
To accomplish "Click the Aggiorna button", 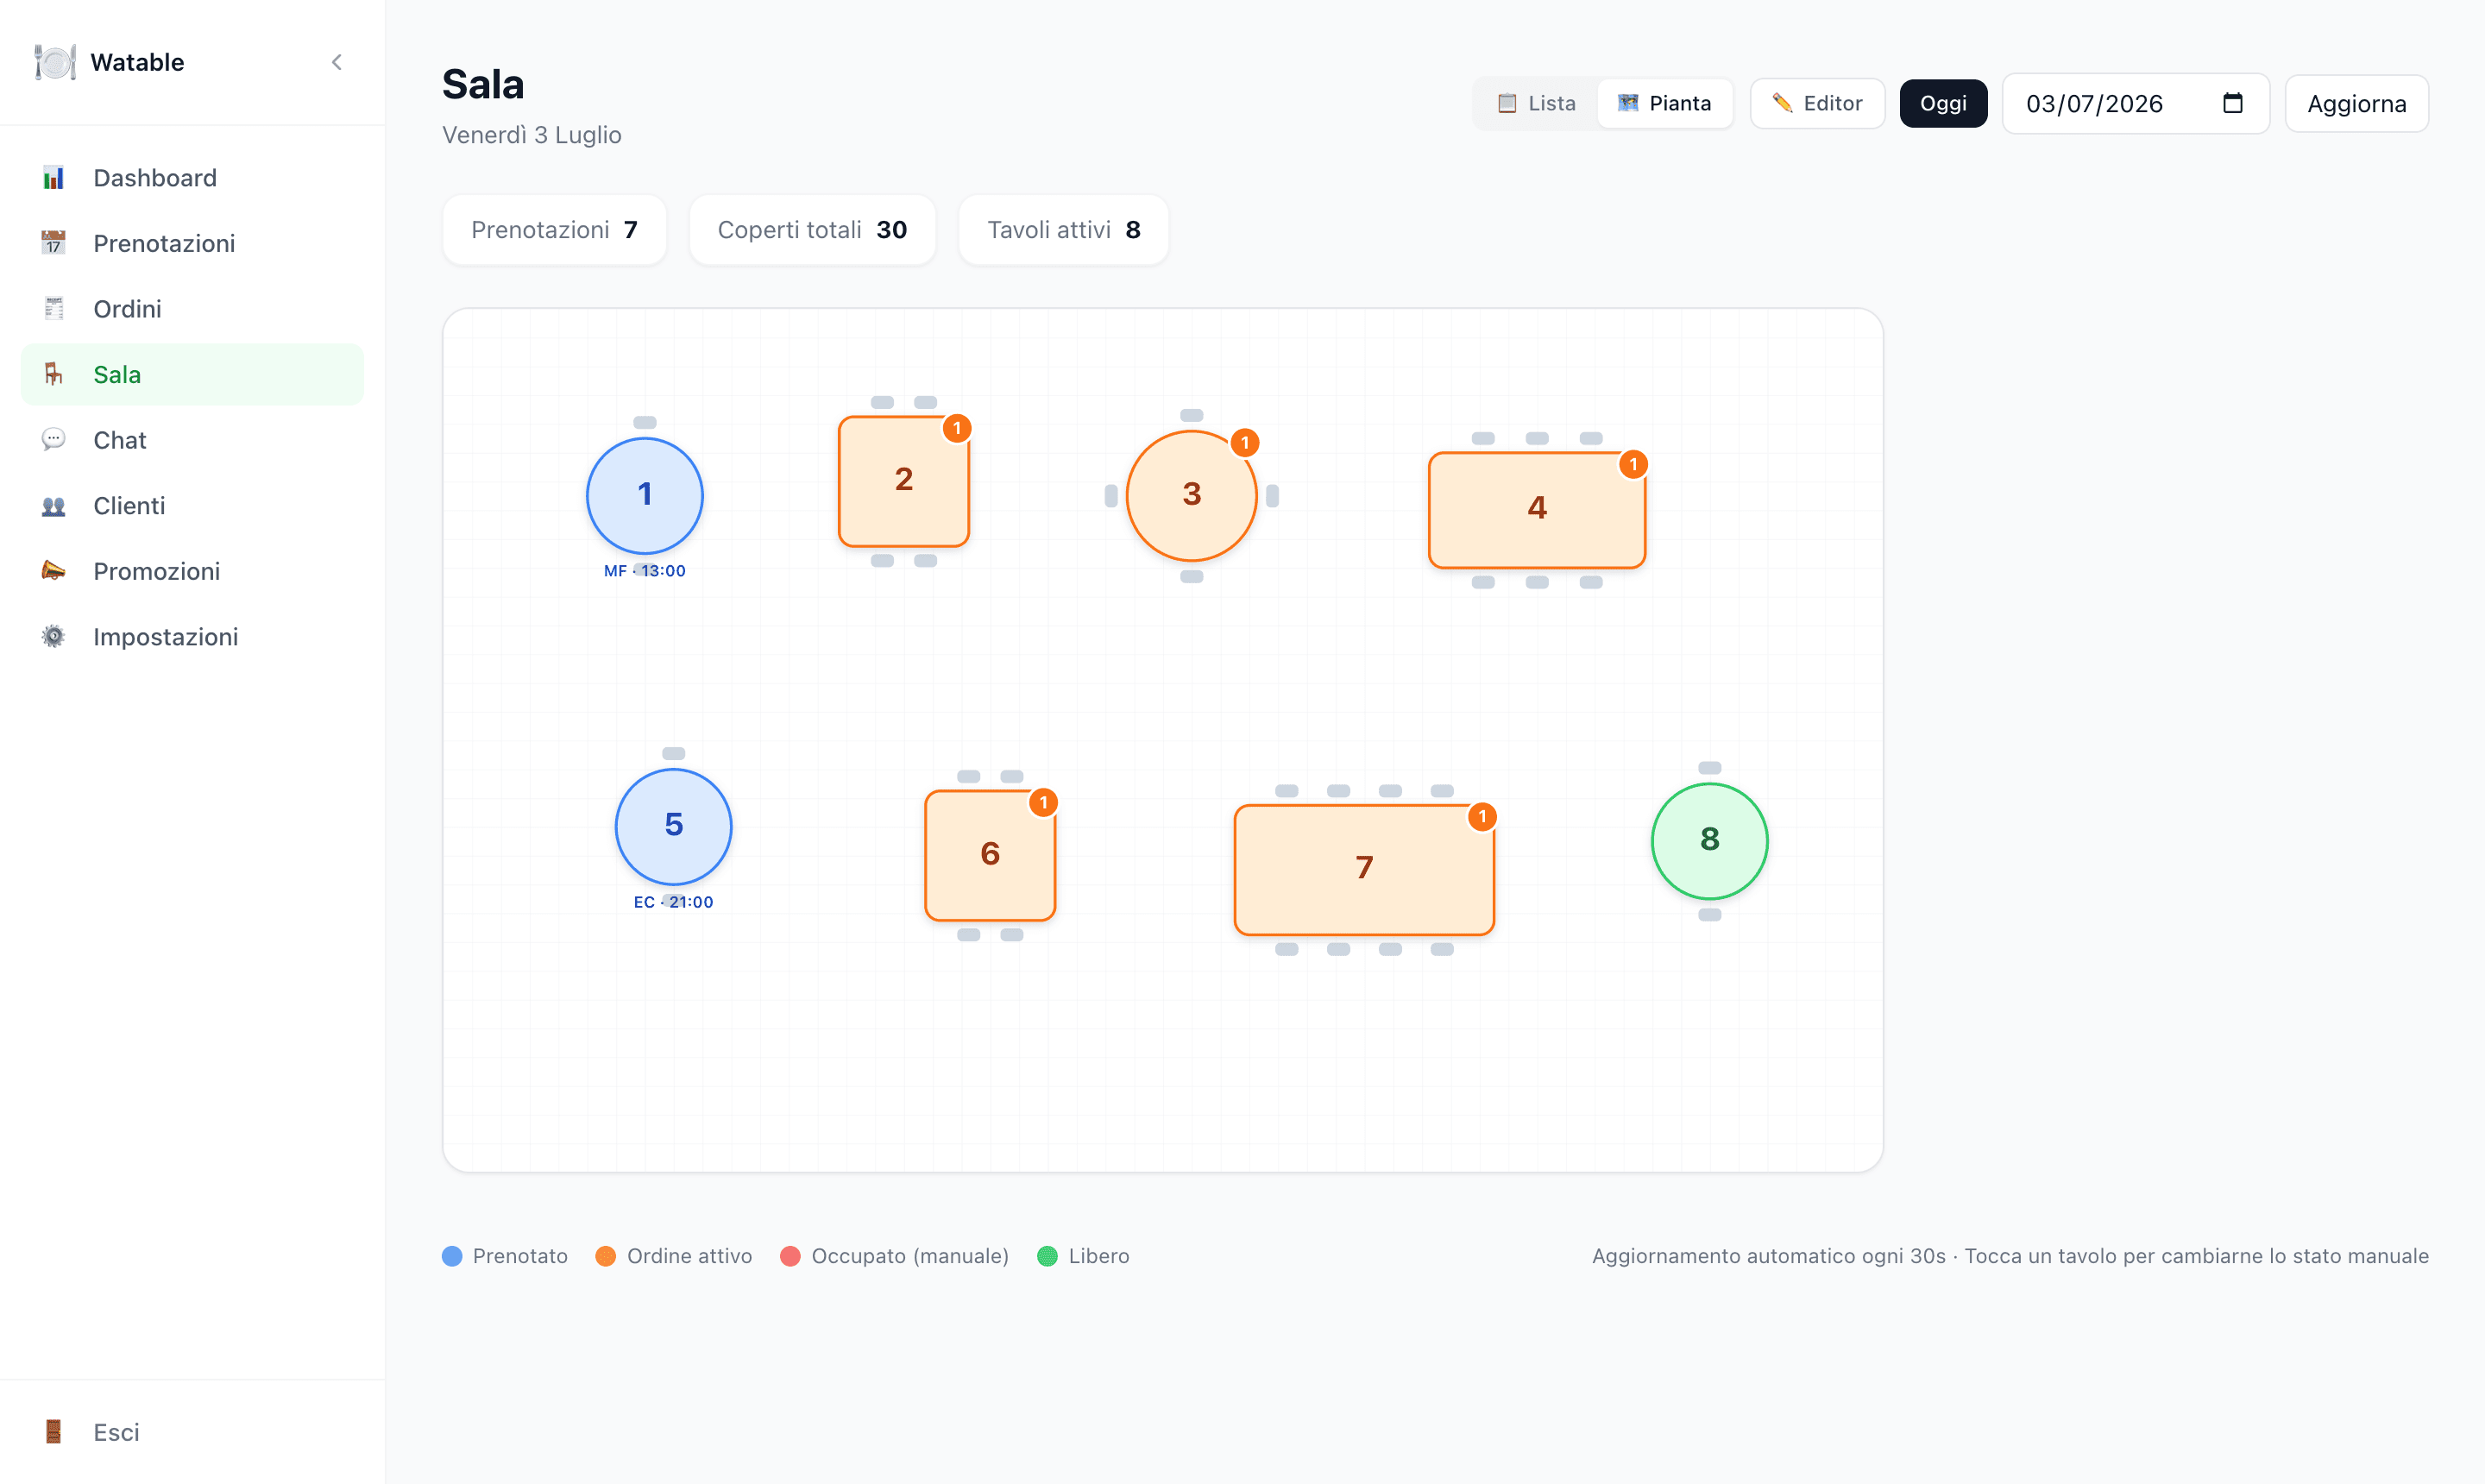I will (2356, 103).
